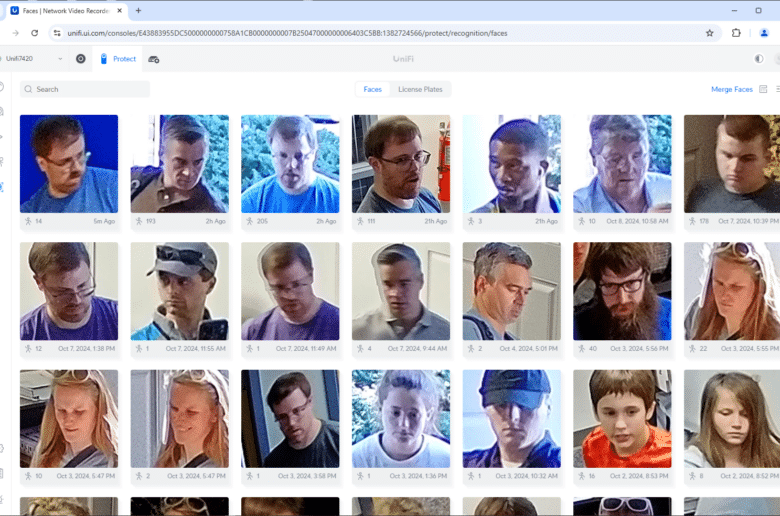The image size is (780, 516).
Task: Click person icon next to count 111
Action: pos(360,221)
